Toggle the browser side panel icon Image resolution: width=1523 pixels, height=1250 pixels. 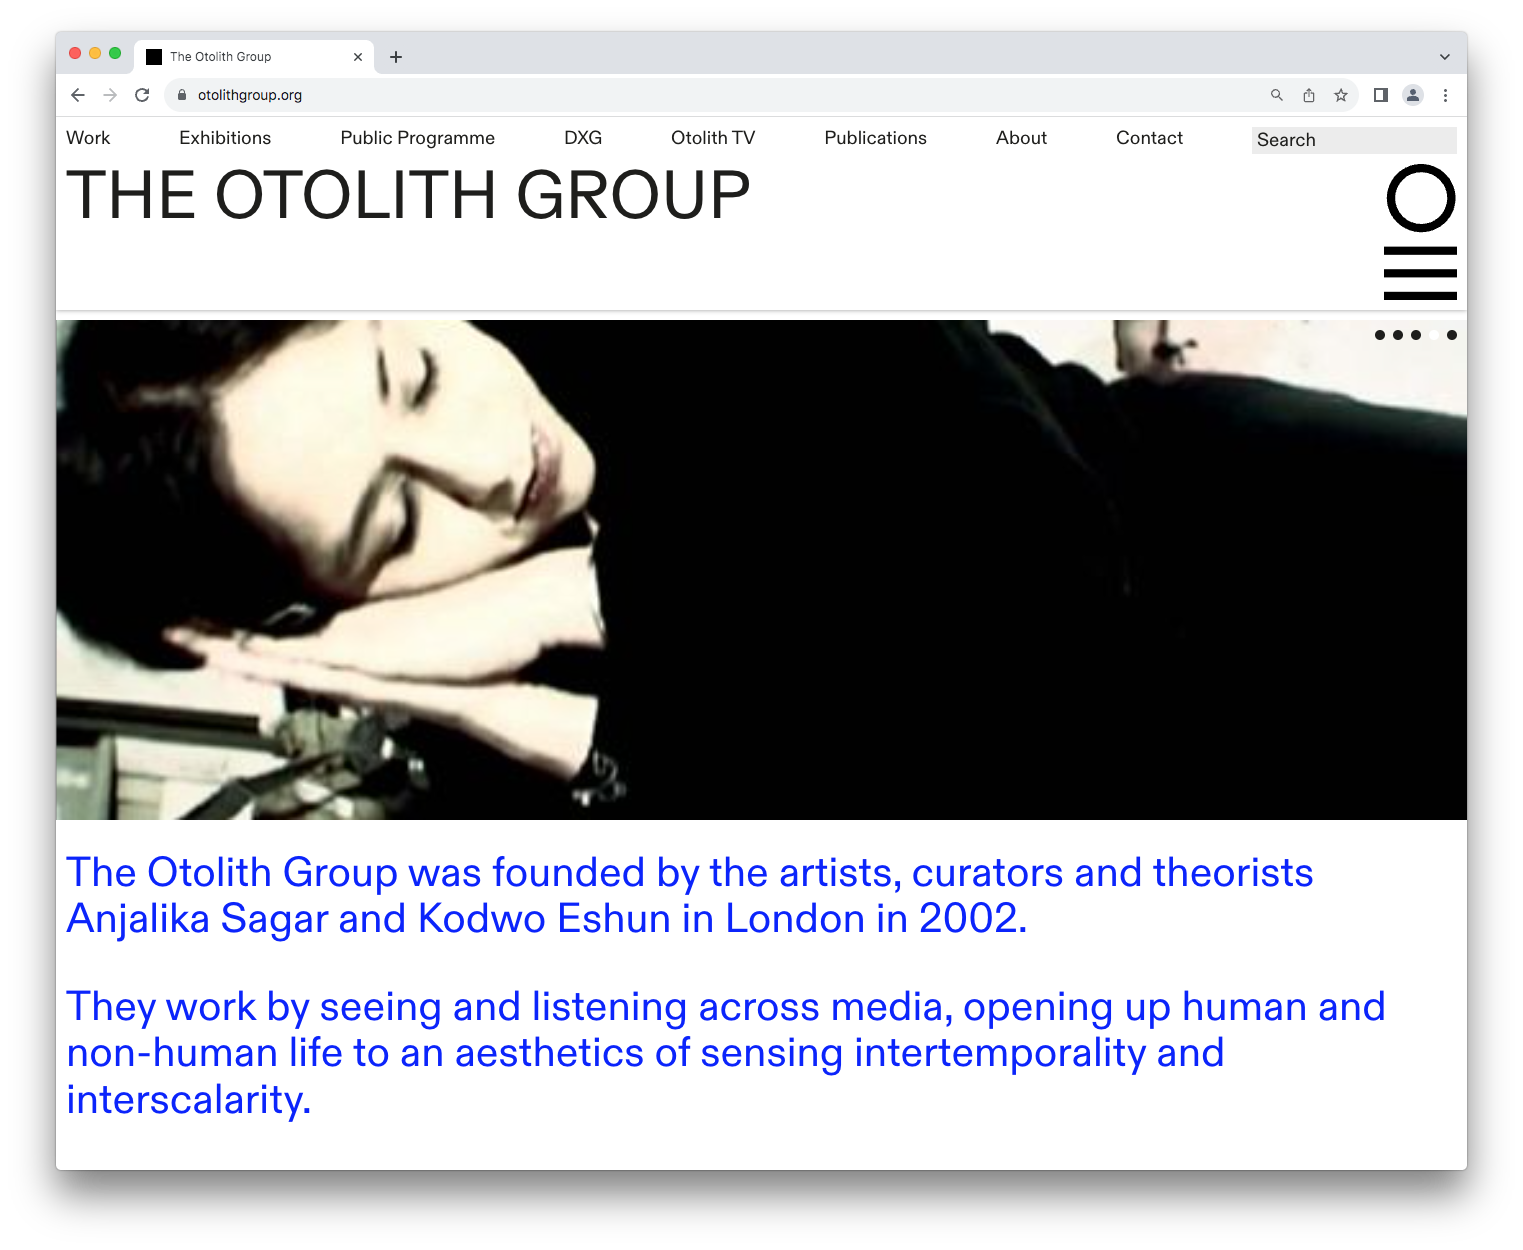(x=1380, y=95)
